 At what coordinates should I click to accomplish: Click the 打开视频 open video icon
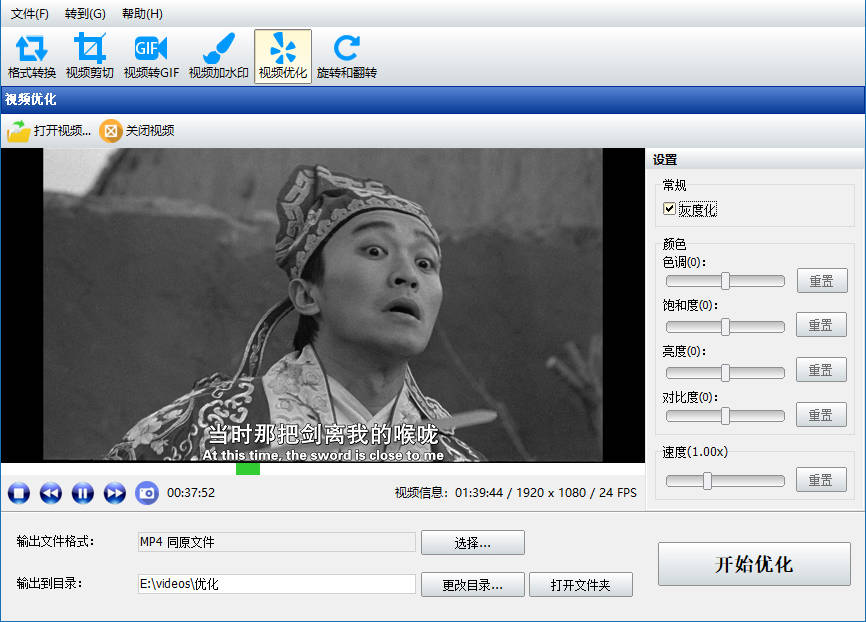(19, 131)
